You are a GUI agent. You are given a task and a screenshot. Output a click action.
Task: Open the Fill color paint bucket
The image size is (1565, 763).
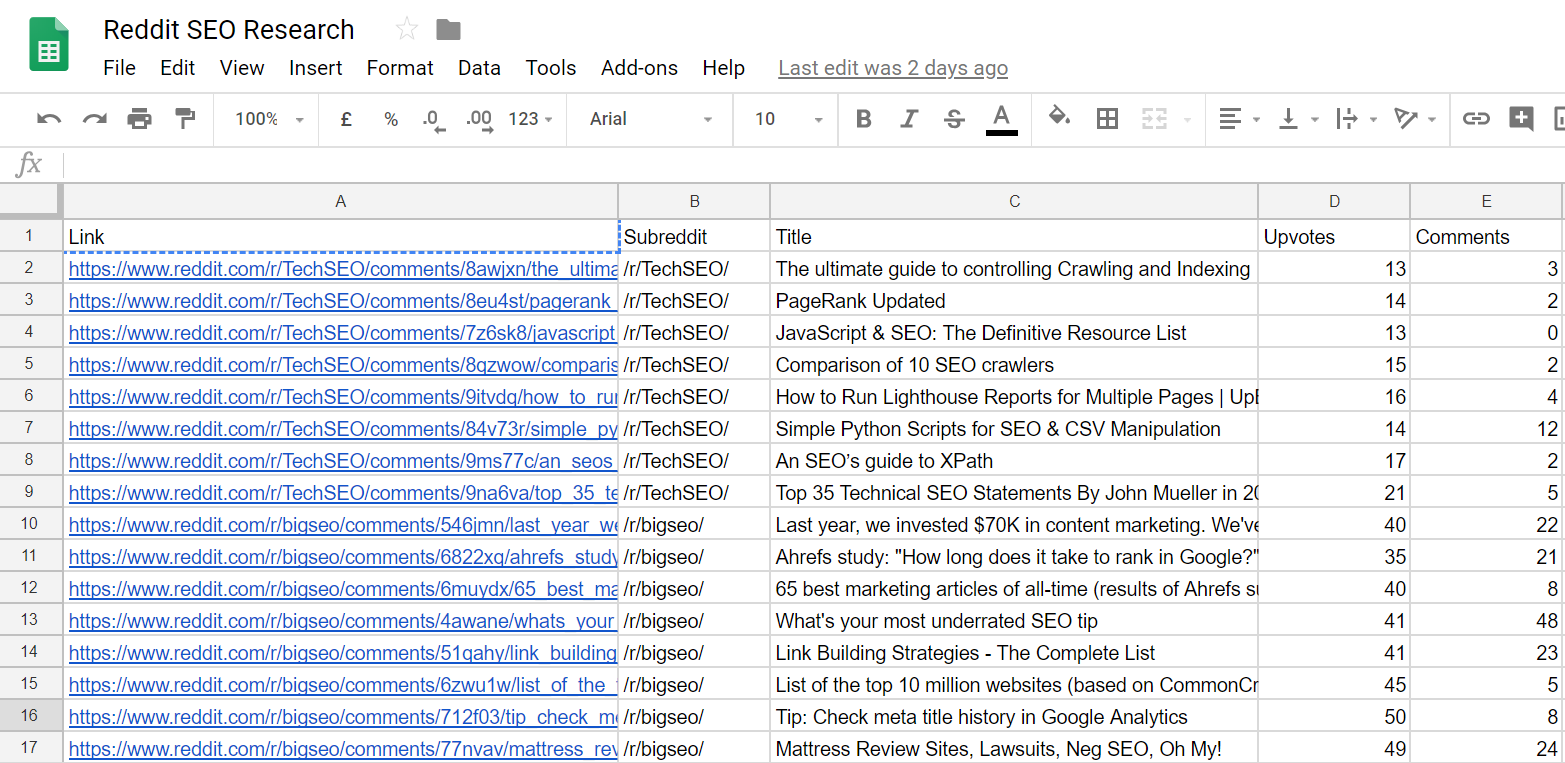point(1059,118)
